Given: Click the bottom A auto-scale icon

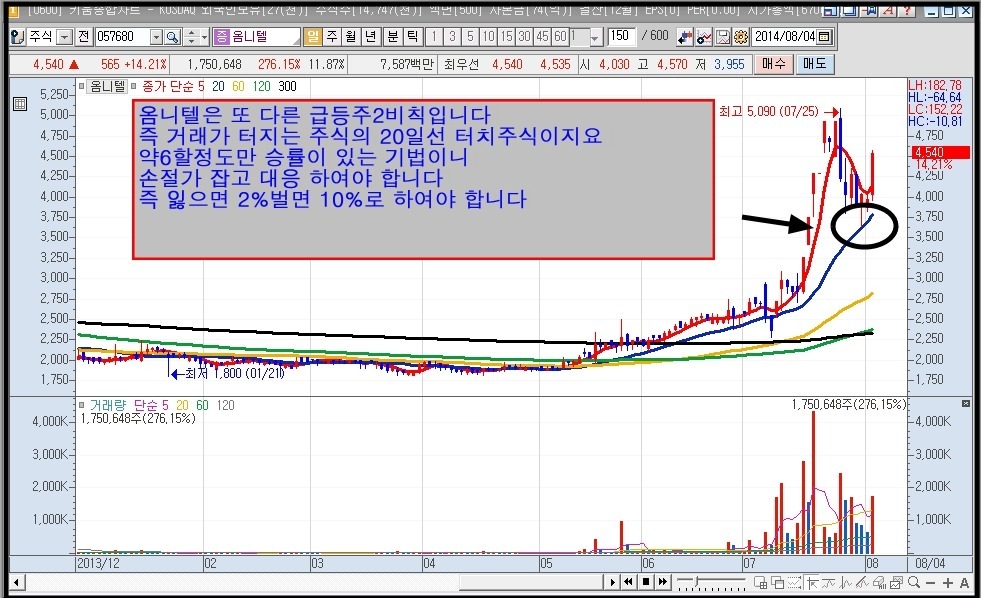Looking at the screenshot, I should (x=964, y=583).
